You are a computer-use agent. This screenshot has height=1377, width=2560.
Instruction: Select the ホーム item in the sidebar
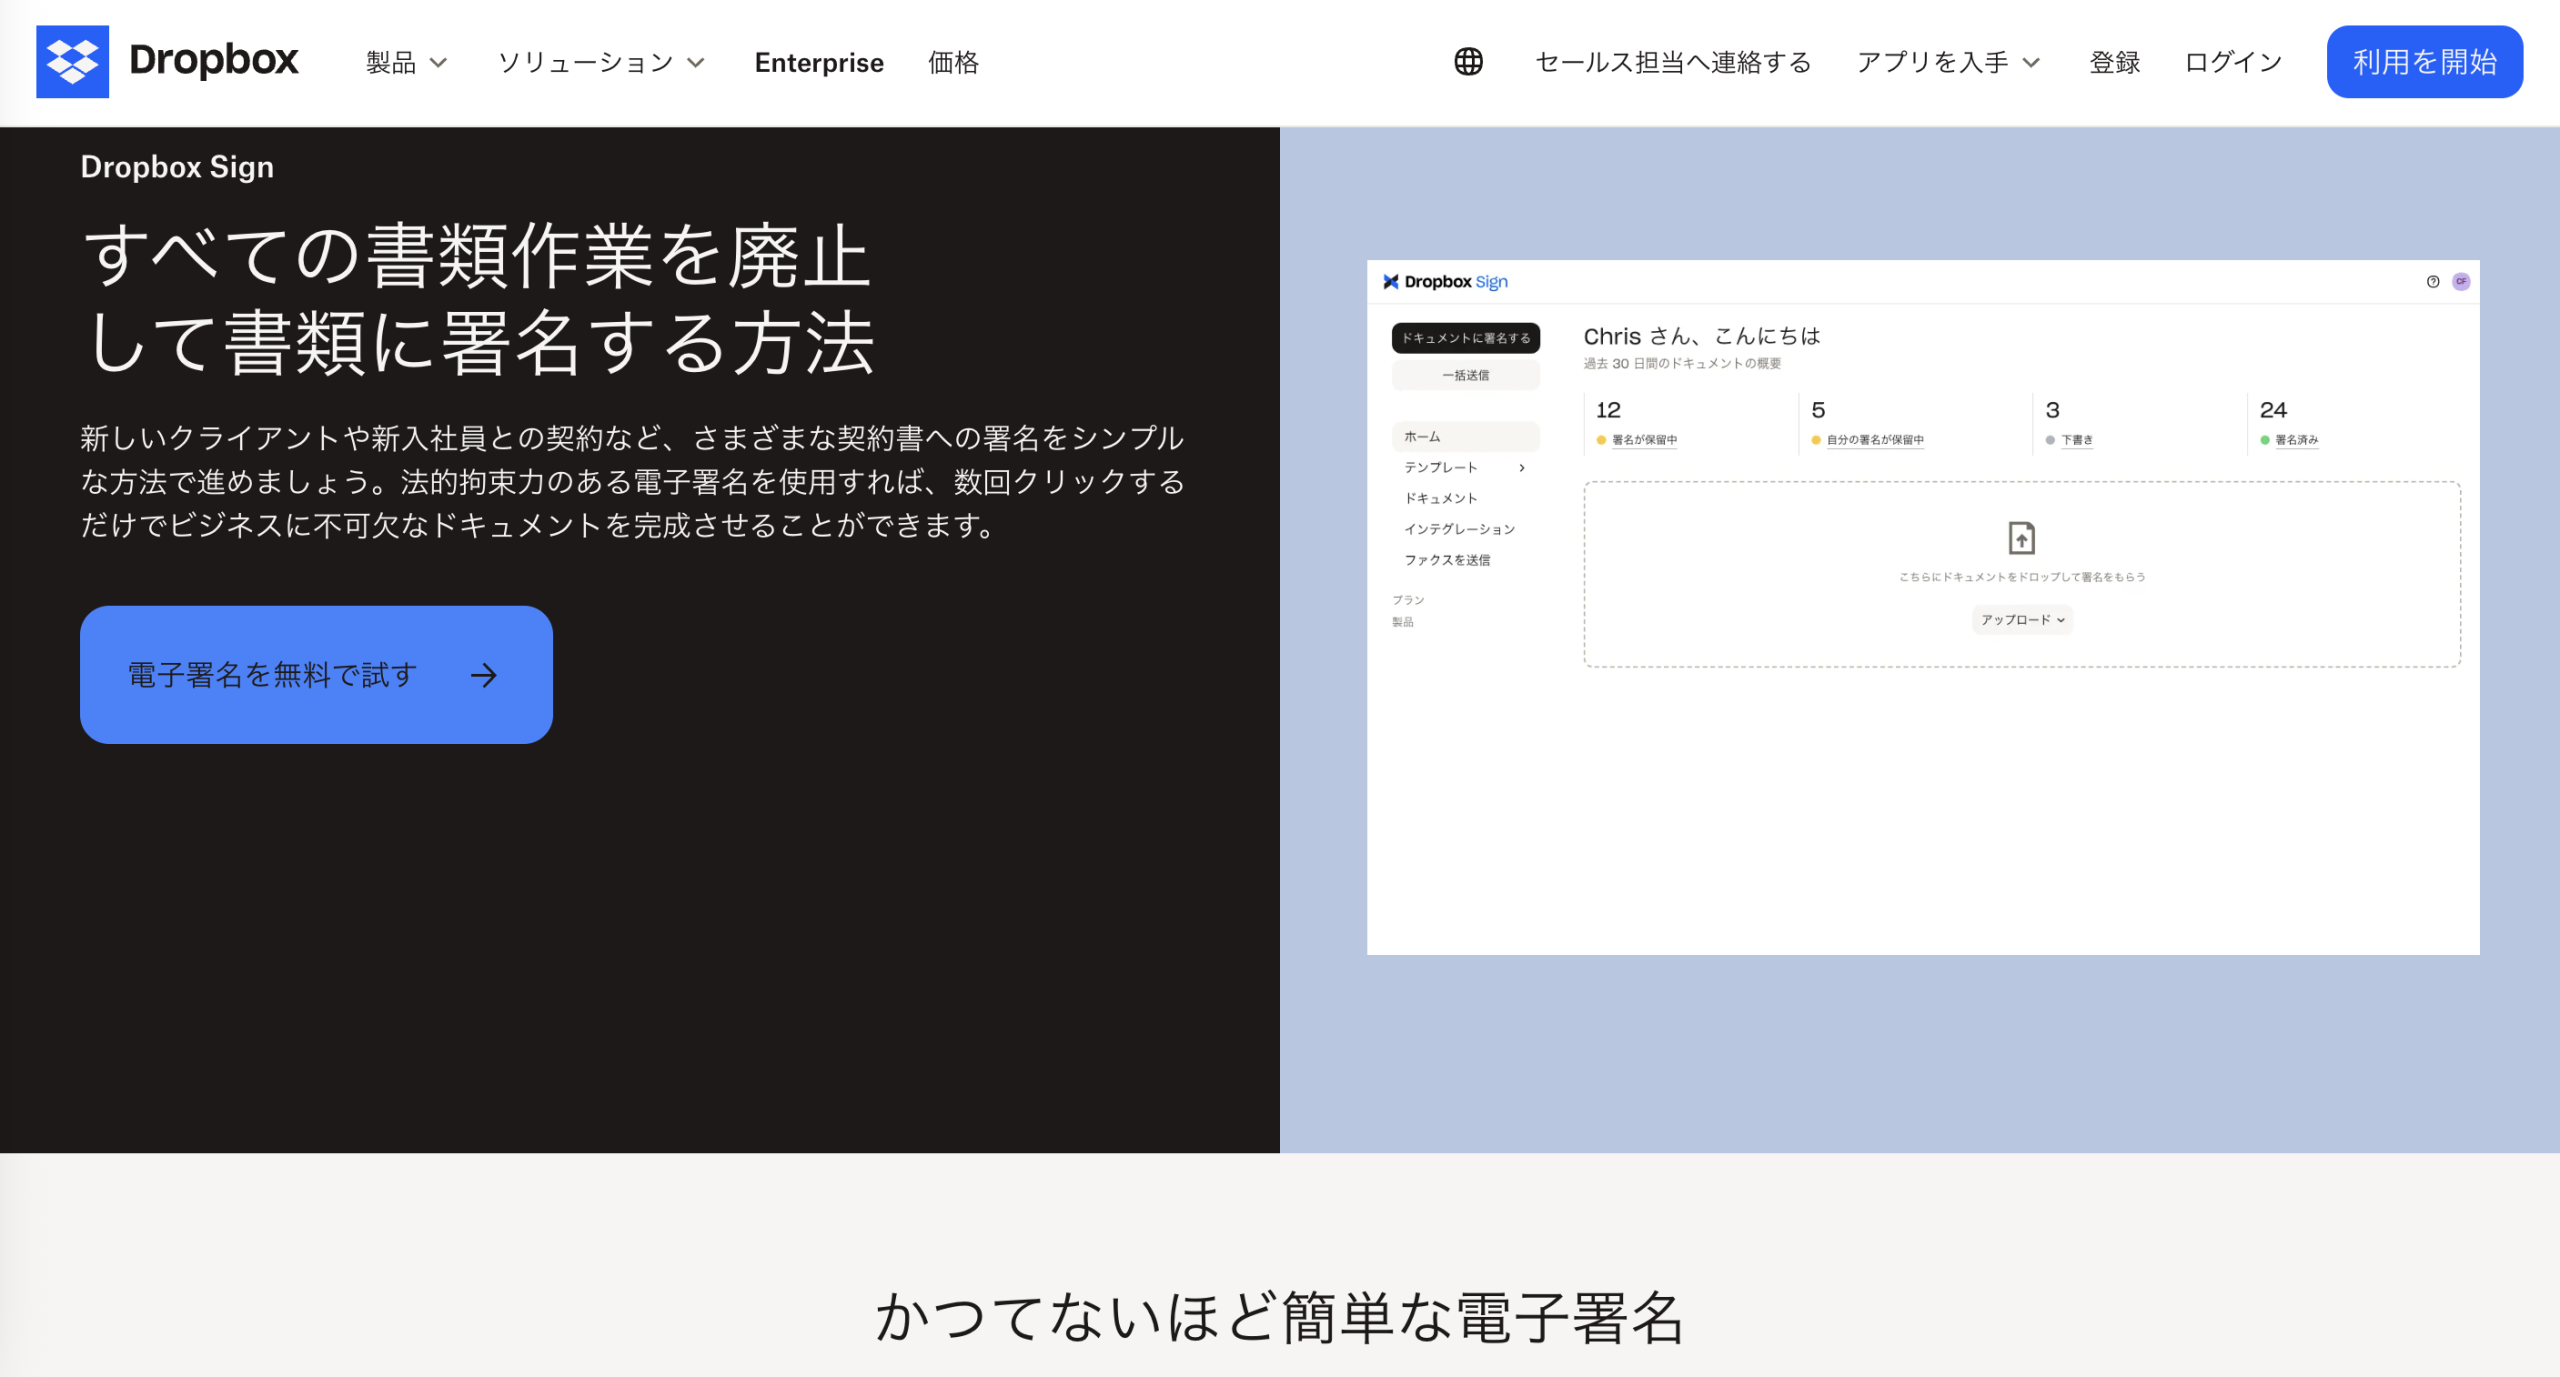[x=1421, y=436]
